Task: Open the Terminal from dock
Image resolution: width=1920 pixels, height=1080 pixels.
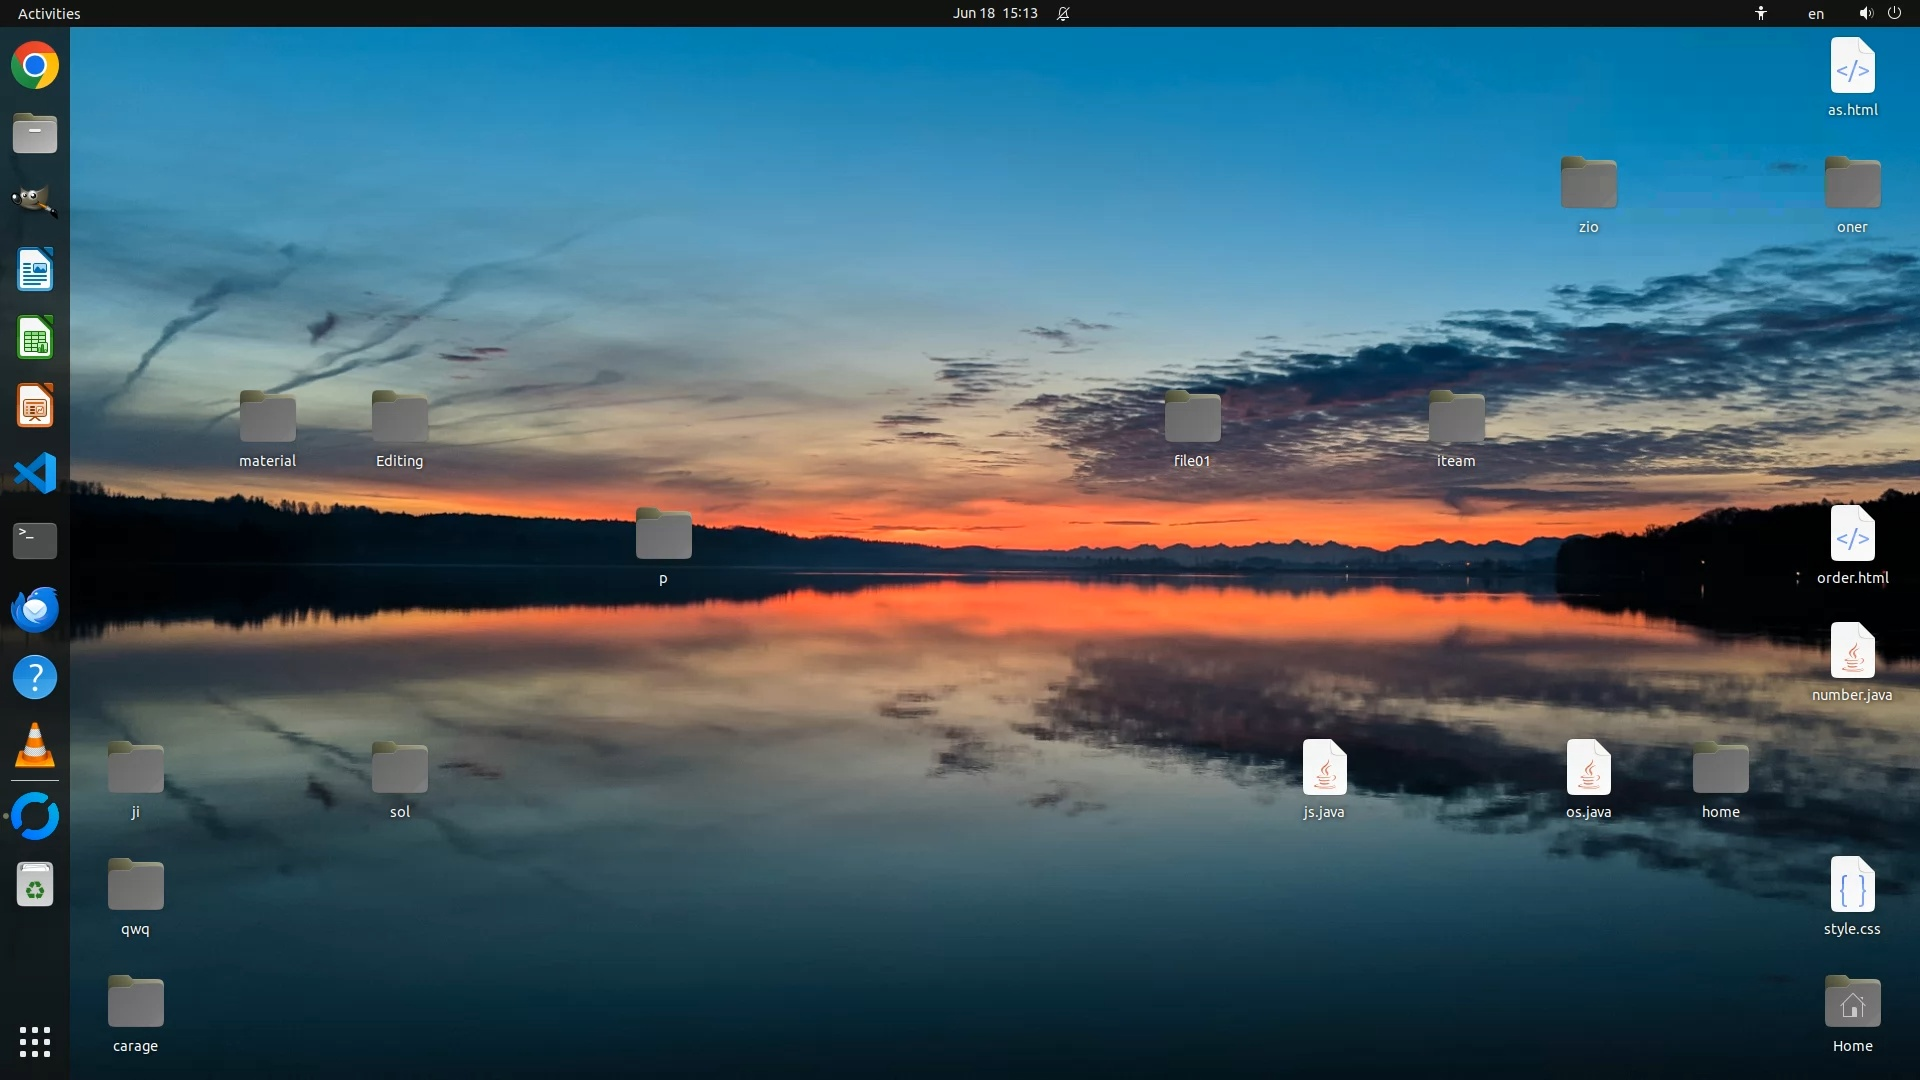Action: click(x=35, y=541)
